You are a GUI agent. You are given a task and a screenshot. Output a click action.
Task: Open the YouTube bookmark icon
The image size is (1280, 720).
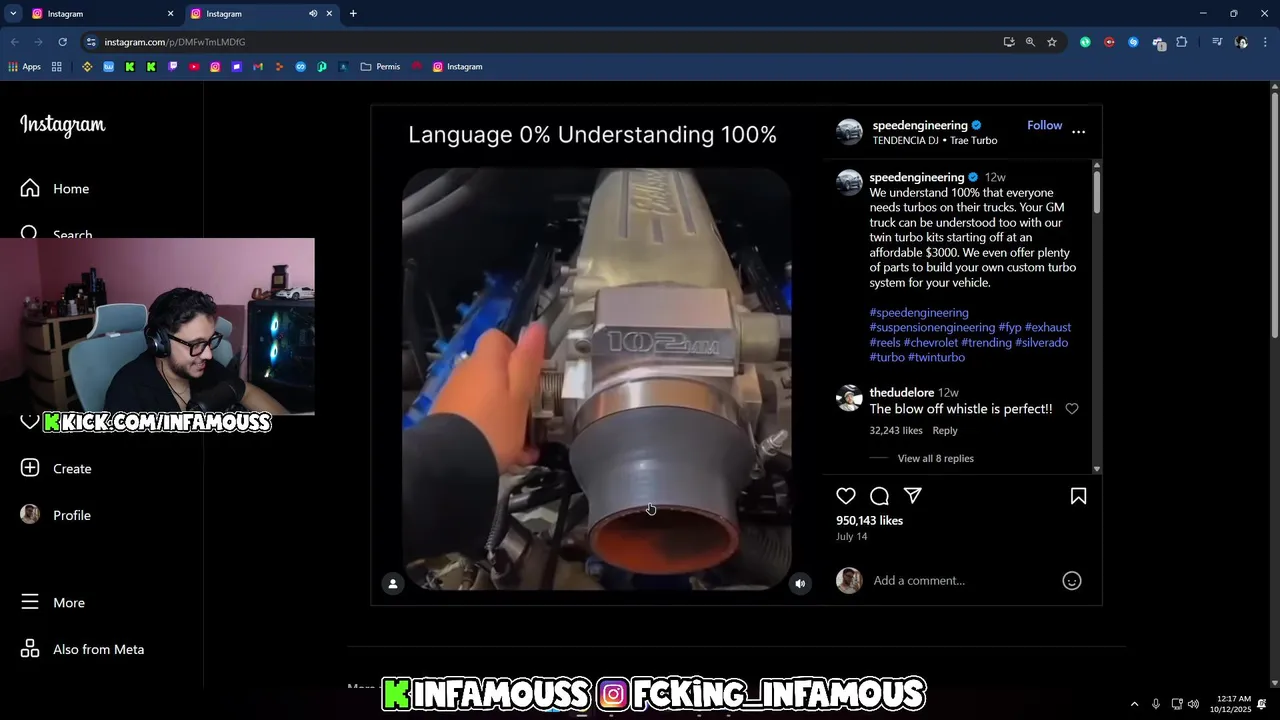click(194, 67)
